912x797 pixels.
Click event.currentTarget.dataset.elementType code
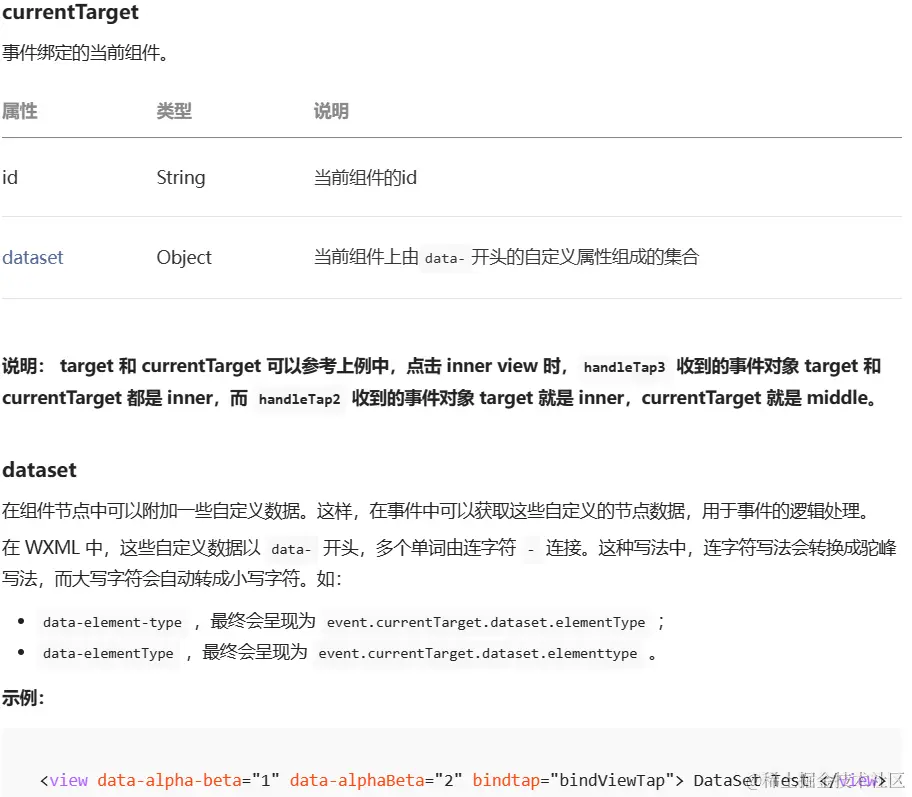click(486, 622)
